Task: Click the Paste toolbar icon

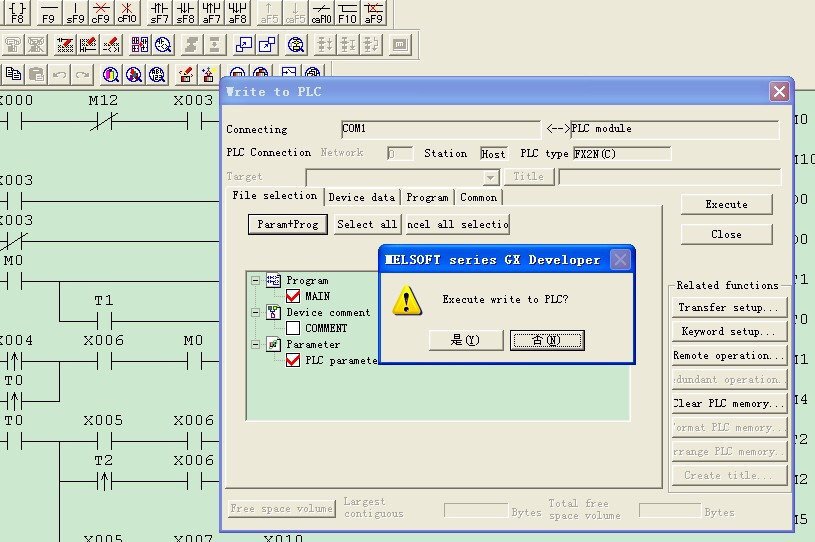Action: 36,74
